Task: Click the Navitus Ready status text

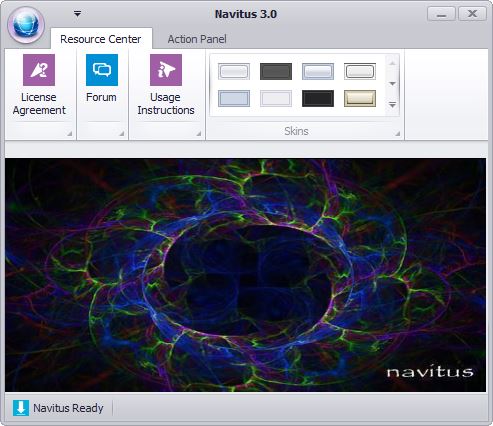Action: point(68,408)
